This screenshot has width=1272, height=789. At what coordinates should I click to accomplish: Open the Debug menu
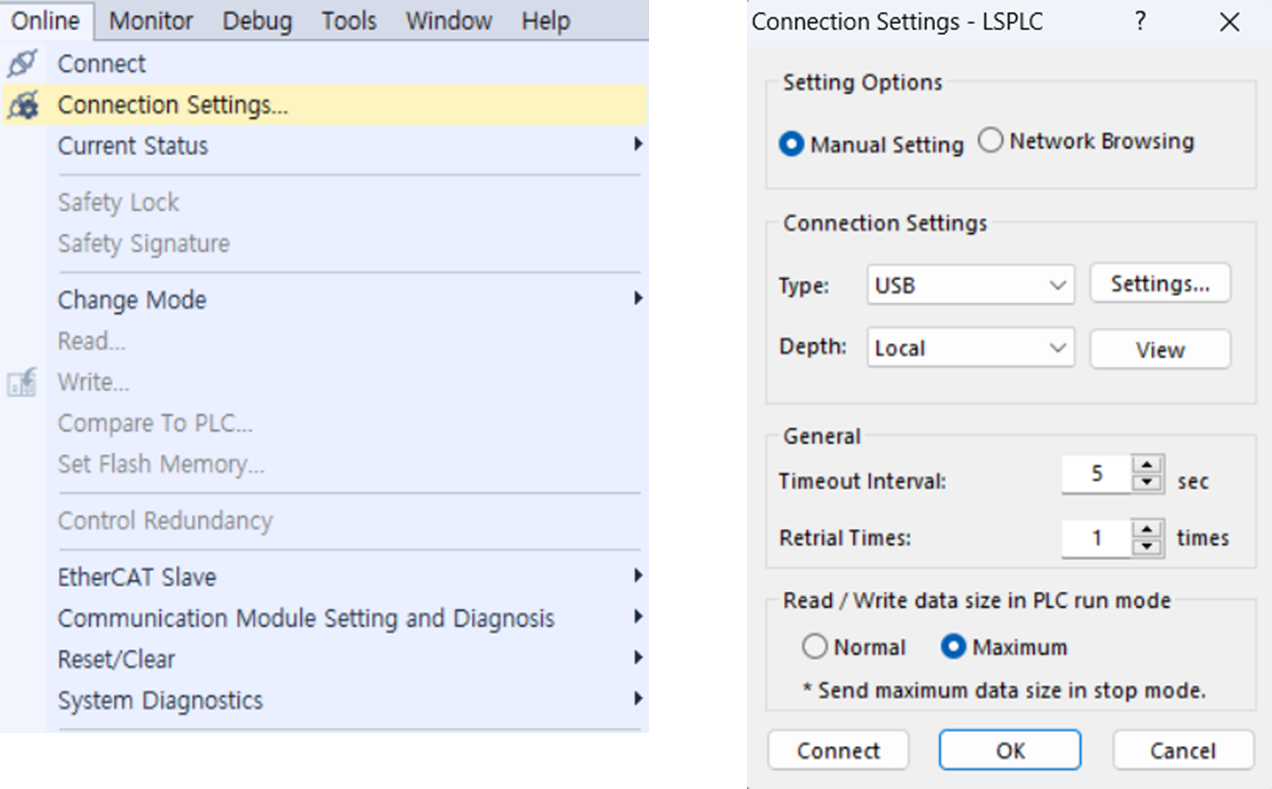pos(257,20)
